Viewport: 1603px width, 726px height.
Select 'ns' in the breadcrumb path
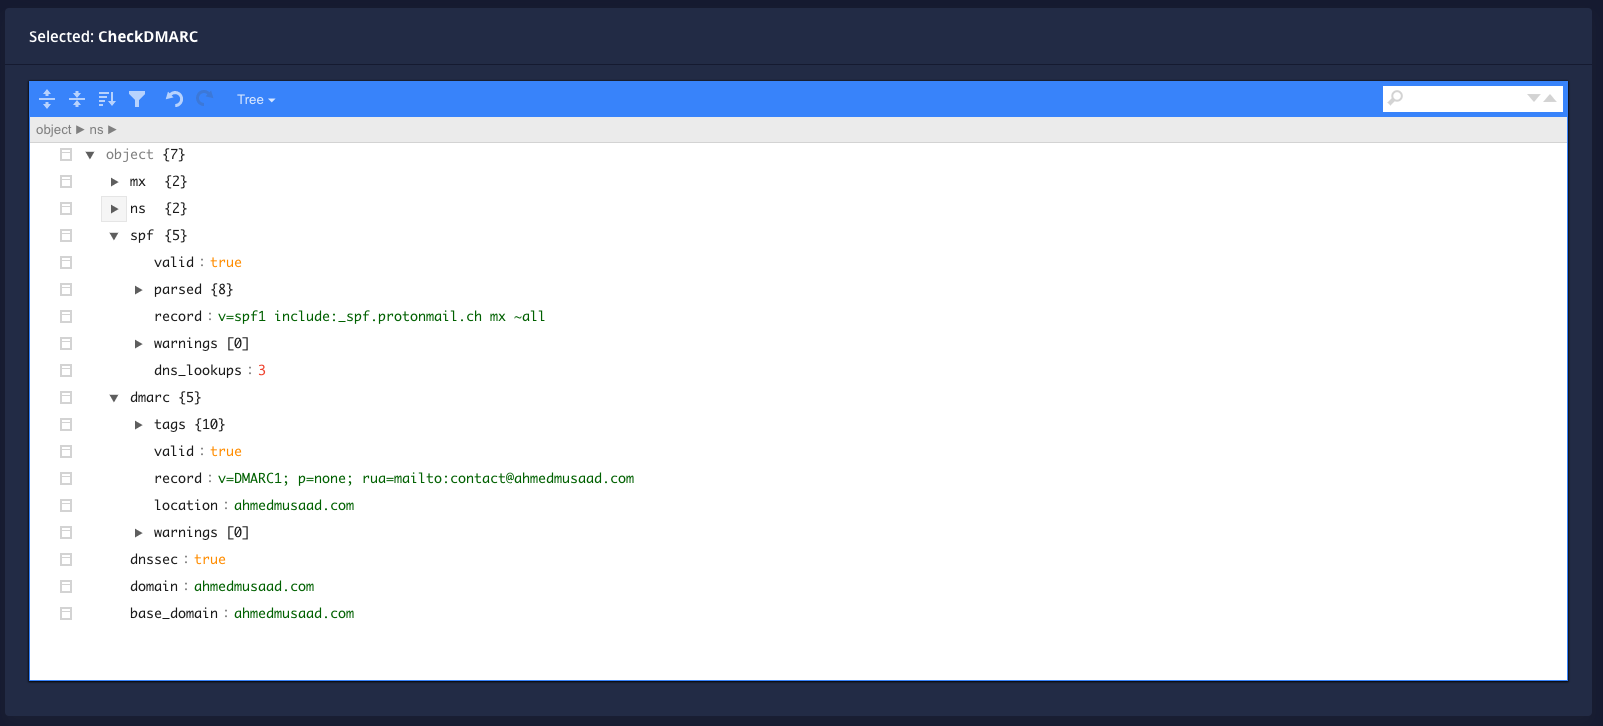pyautogui.click(x=96, y=130)
